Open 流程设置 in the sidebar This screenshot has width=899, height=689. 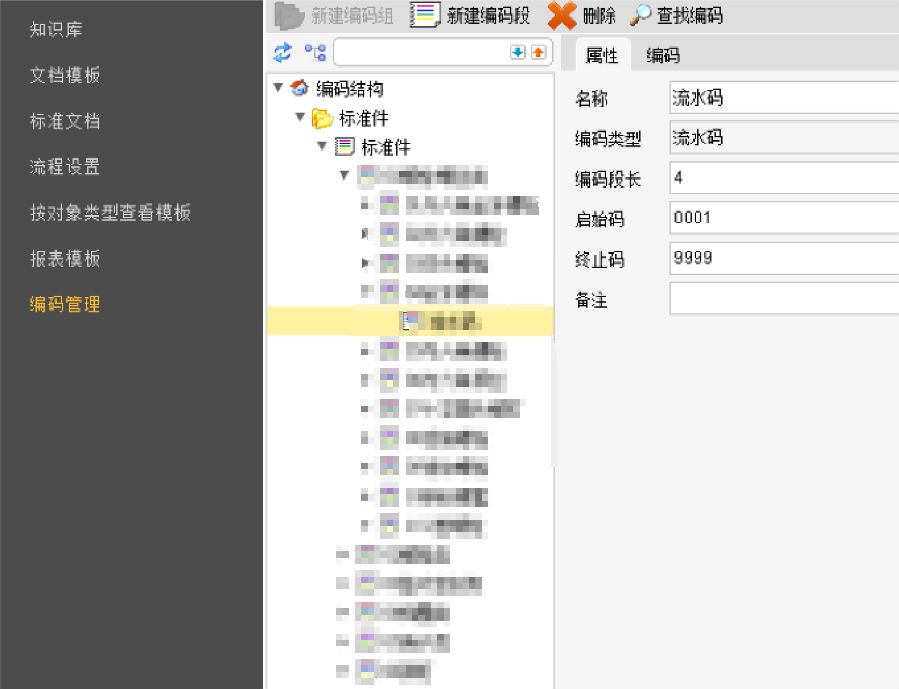(65, 167)
